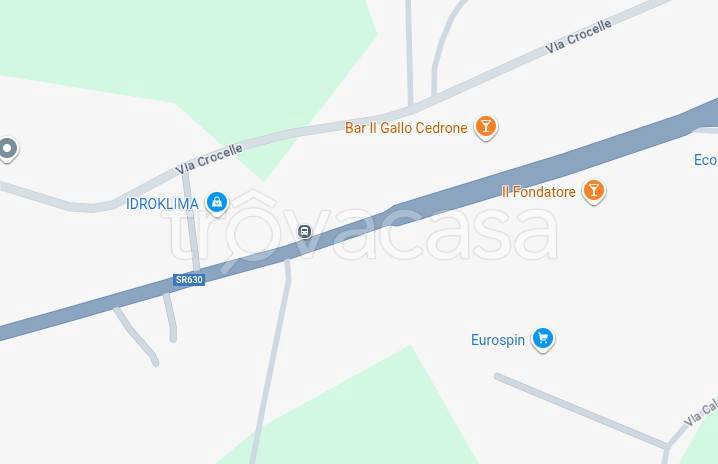This screenshot has width=718, height=464.
Task: Select the bus stop icon on SR630
Action: 305,232
